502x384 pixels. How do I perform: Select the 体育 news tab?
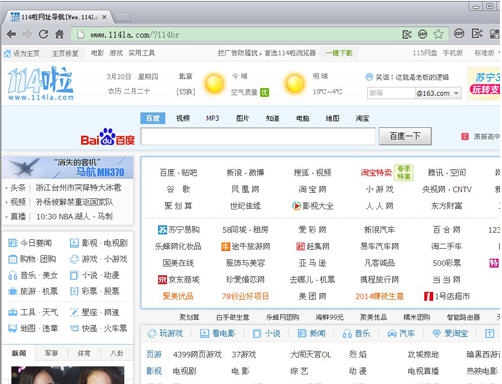[x=84, y=353]
